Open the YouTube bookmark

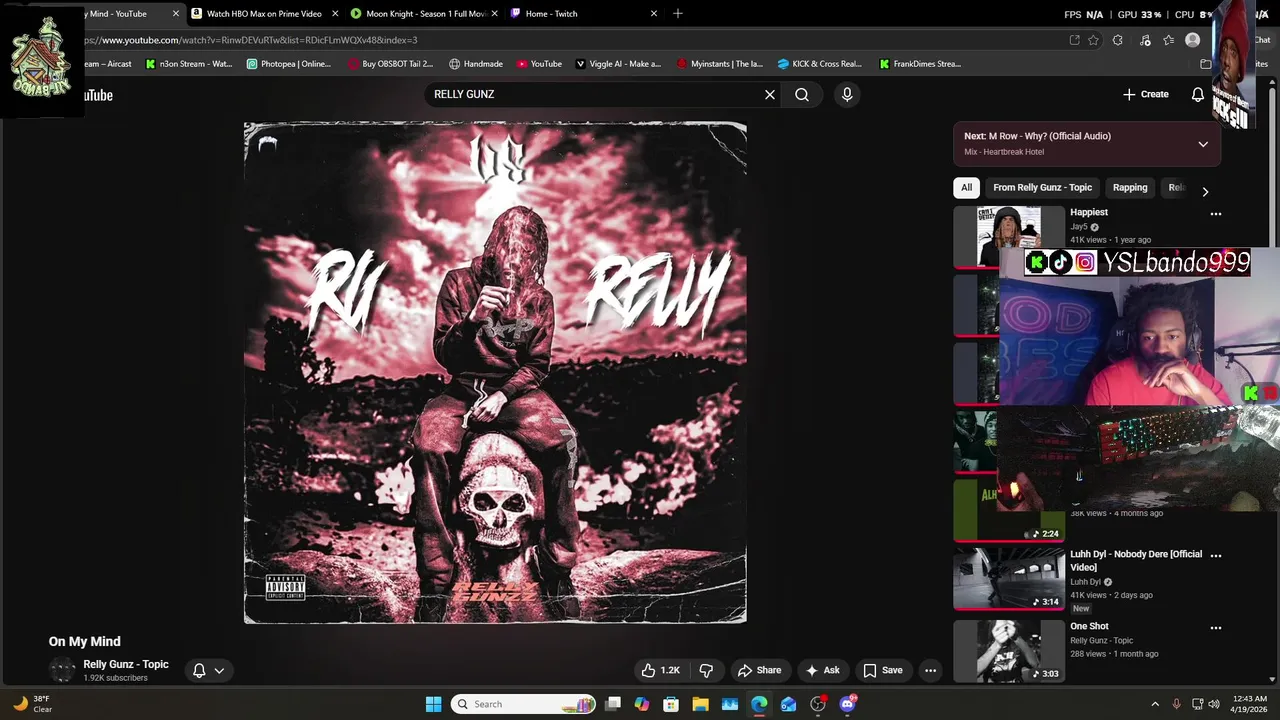[x=539, y=64]
